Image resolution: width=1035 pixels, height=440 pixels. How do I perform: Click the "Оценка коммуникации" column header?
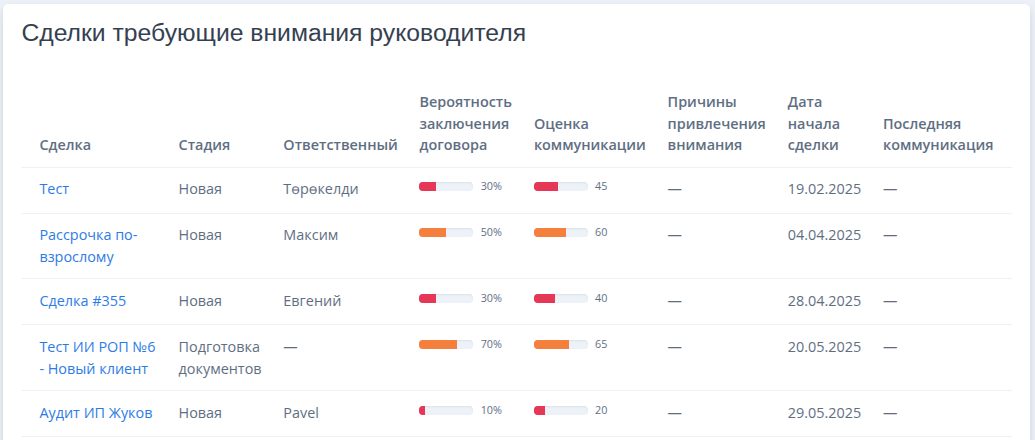click(x=589, y=135)
